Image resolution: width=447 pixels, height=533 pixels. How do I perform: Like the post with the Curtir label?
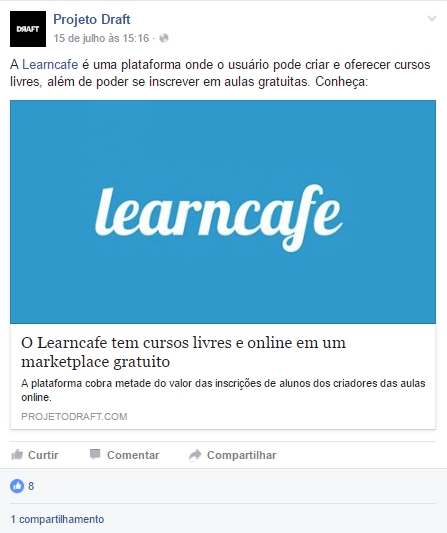coord(43,455)
